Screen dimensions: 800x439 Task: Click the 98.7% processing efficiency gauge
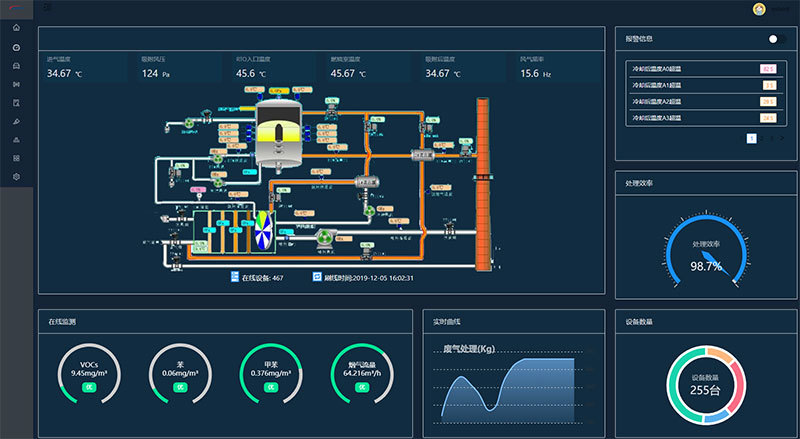706,251
